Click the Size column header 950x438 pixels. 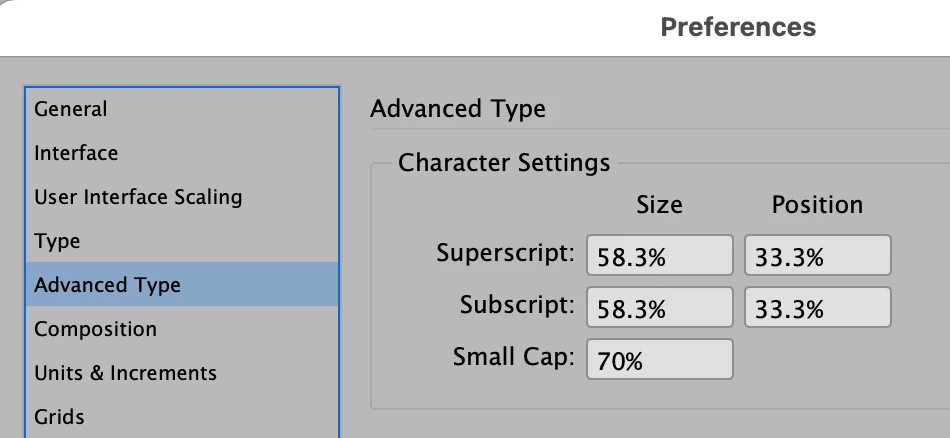659,205
